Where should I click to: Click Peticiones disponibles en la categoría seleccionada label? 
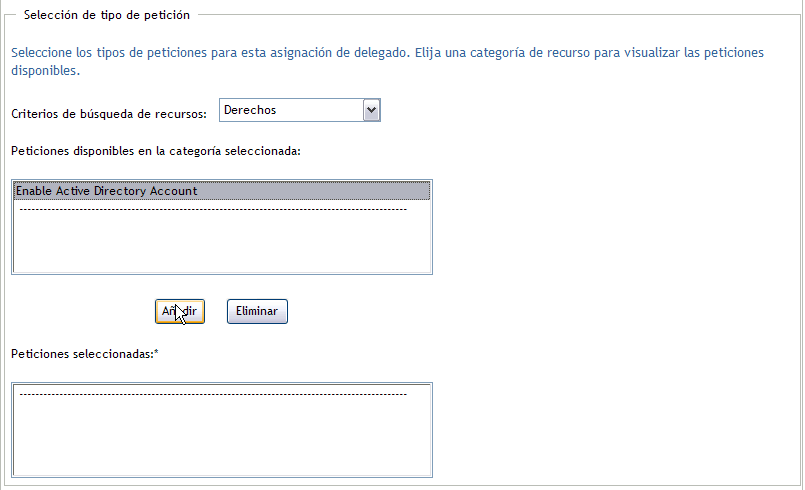pos(155,151)
